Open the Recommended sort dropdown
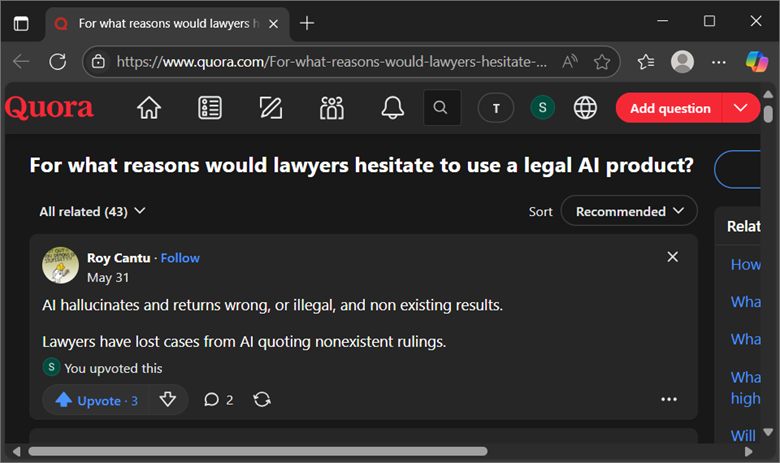Image resolution: width=780 pixels, height=463 pixels. click(629, 211)
